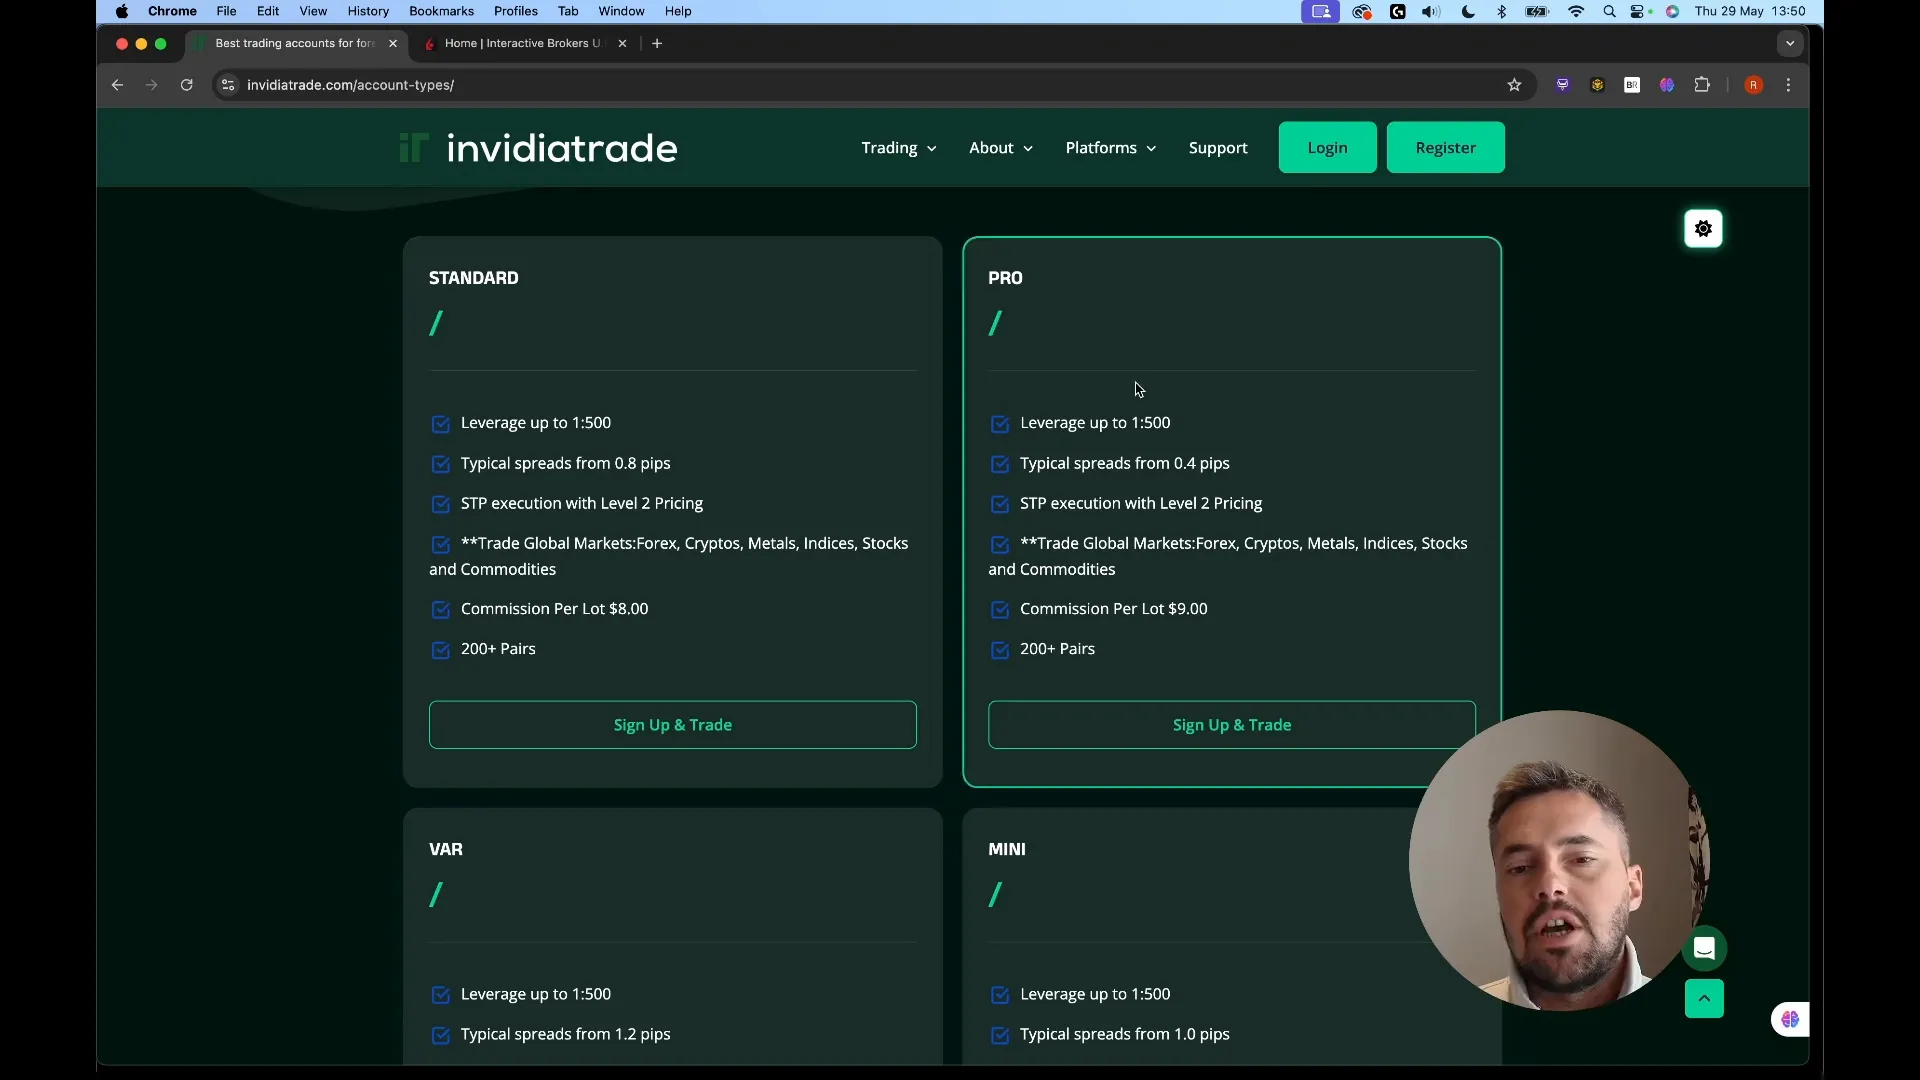This screenshot has height=1080, width=1920.
Task: Close the Best trading accounts tab
Action: coord(393,43)
